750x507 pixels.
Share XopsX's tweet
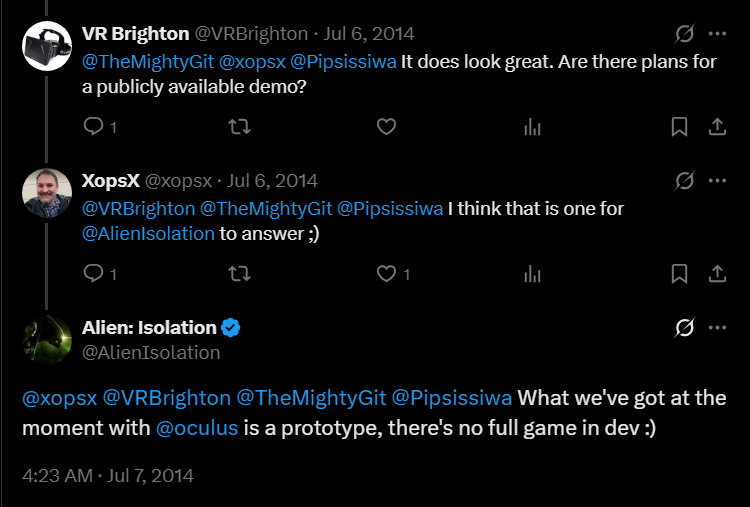click(716, 273)
